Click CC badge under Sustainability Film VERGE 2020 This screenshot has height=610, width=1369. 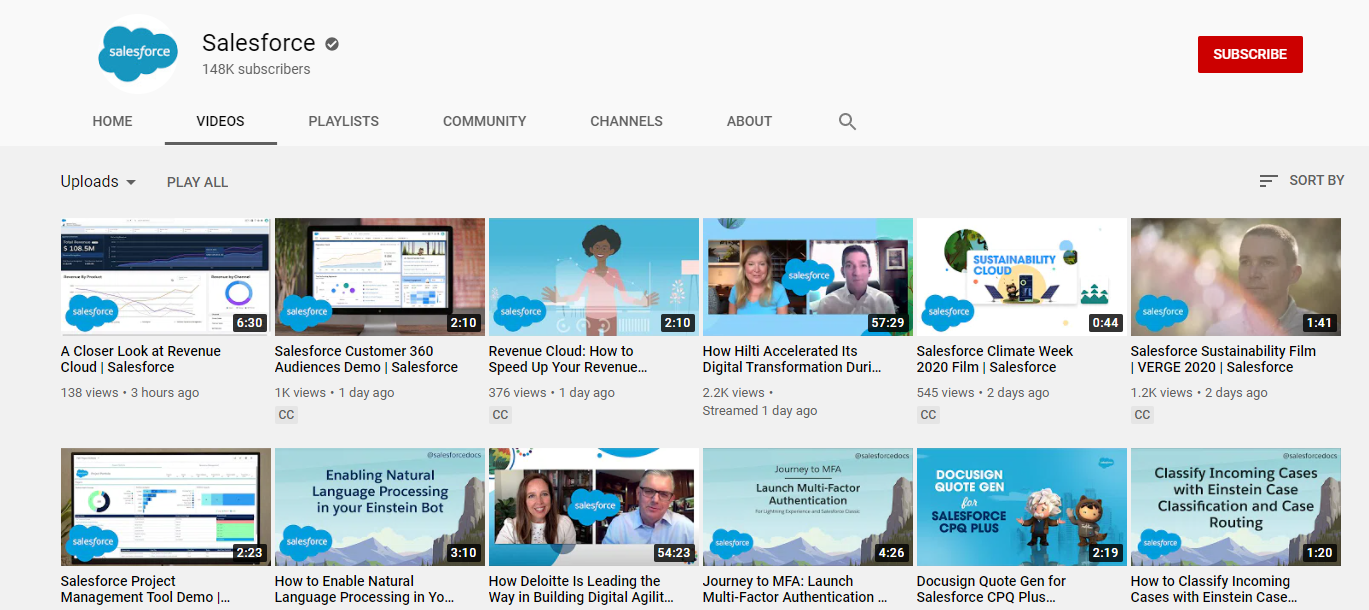(1143, 415)
